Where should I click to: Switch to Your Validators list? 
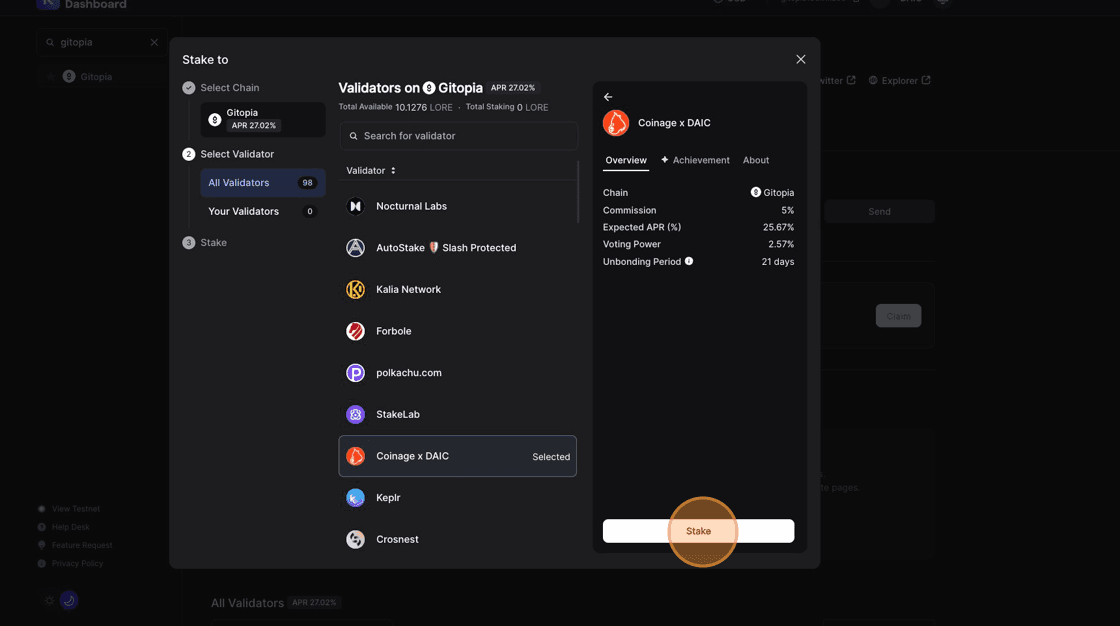(x=262, y=212)
